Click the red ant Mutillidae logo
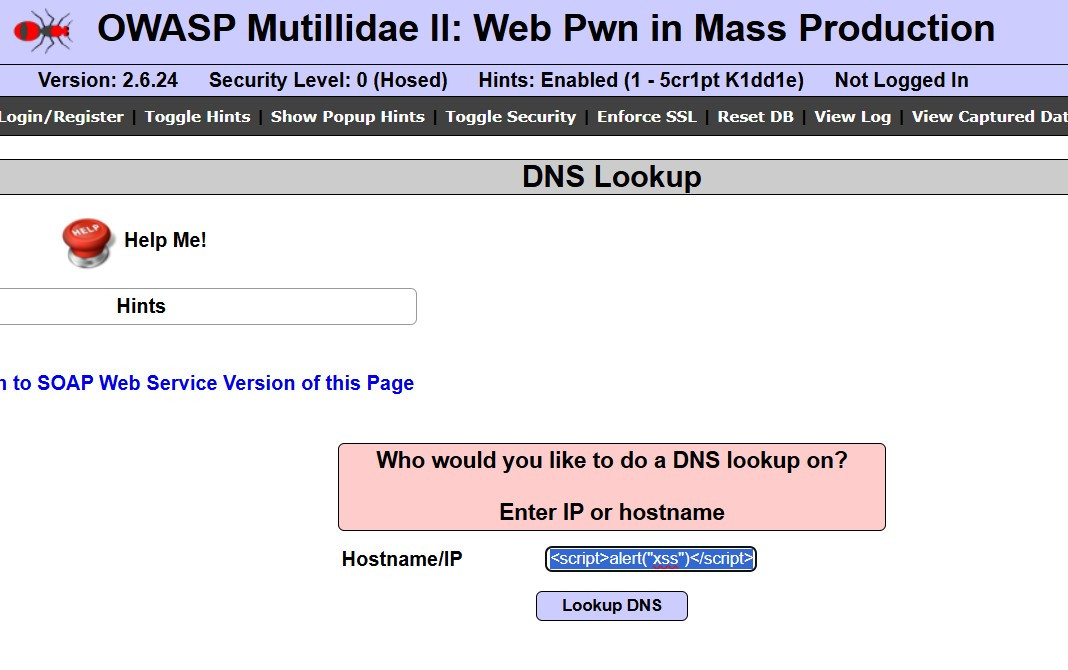1068x670 pixels. [x=43, y=31]
